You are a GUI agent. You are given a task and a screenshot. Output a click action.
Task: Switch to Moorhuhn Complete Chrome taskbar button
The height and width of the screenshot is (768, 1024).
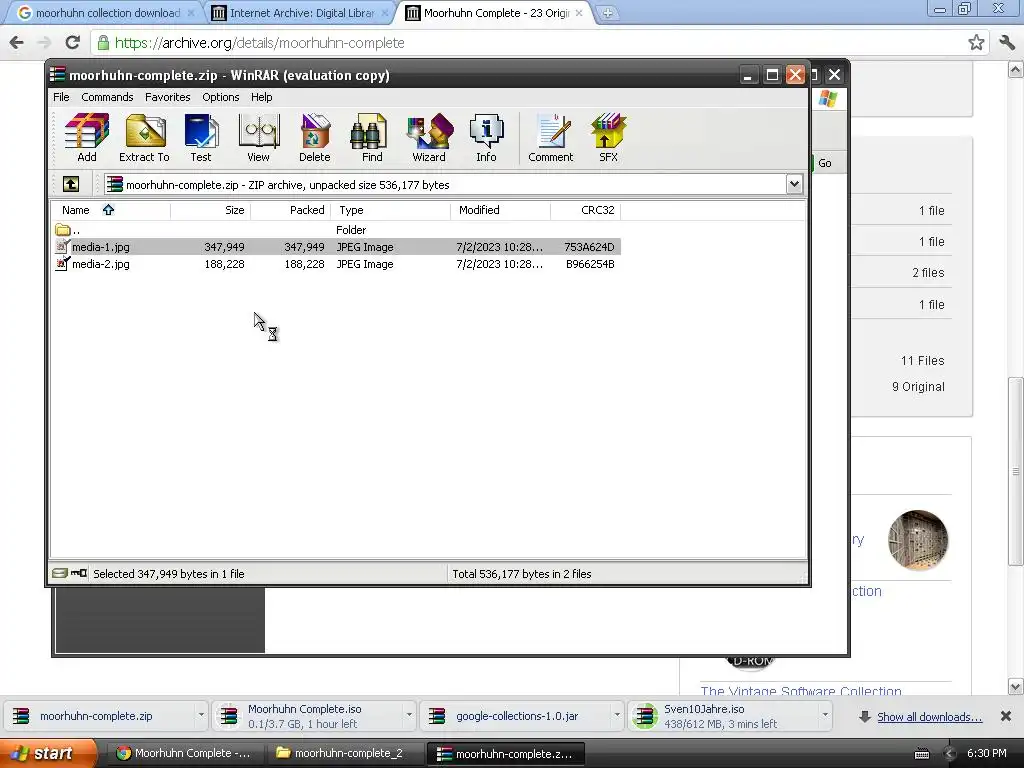184,754
